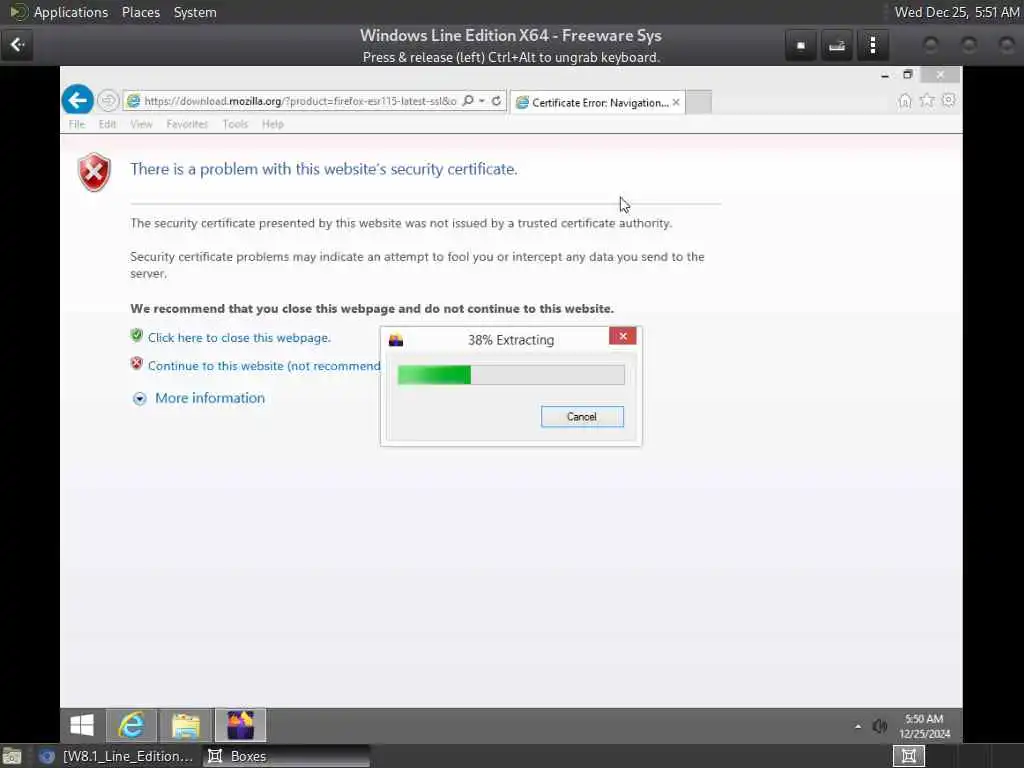Open the address bar dropdown arrow

482,101
